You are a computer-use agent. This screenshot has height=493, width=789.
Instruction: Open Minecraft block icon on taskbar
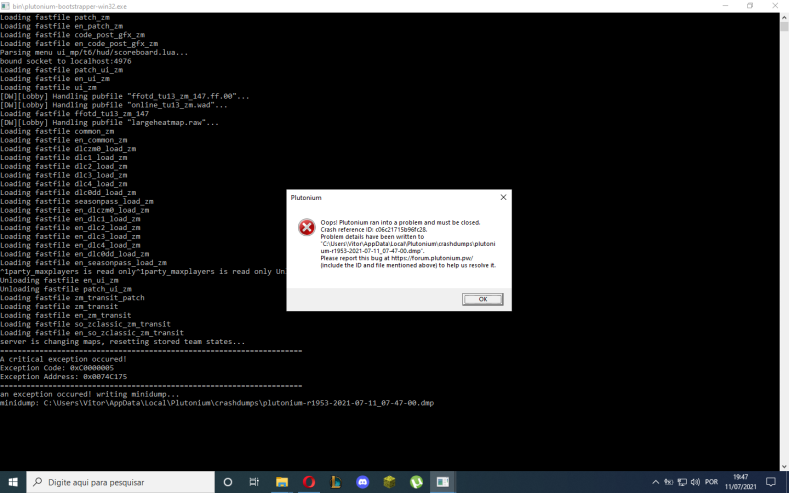389,482
